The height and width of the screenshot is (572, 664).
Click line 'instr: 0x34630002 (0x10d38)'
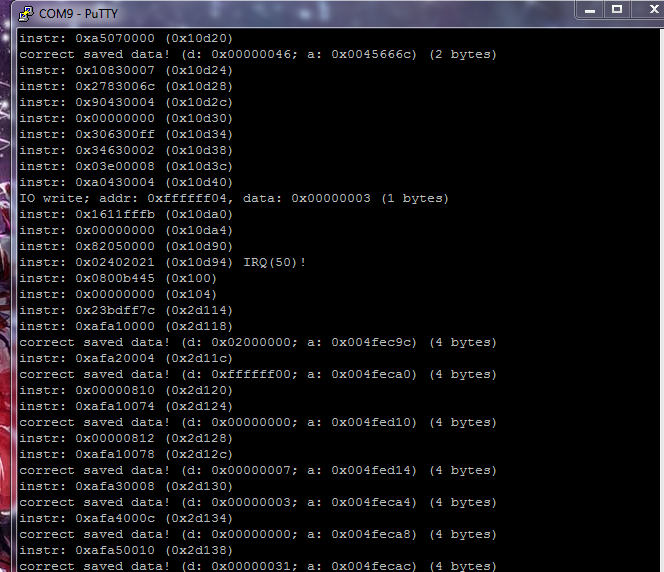[126, 150]
